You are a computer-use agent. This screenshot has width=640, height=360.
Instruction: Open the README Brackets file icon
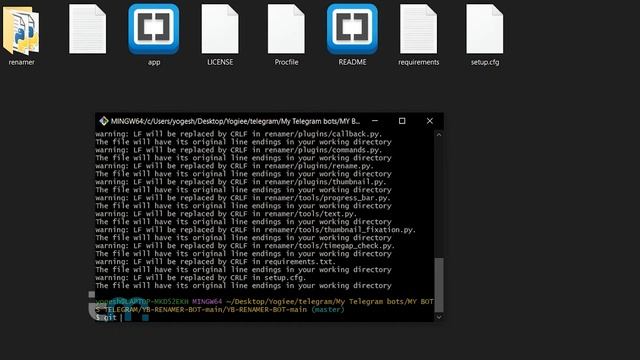352,29
